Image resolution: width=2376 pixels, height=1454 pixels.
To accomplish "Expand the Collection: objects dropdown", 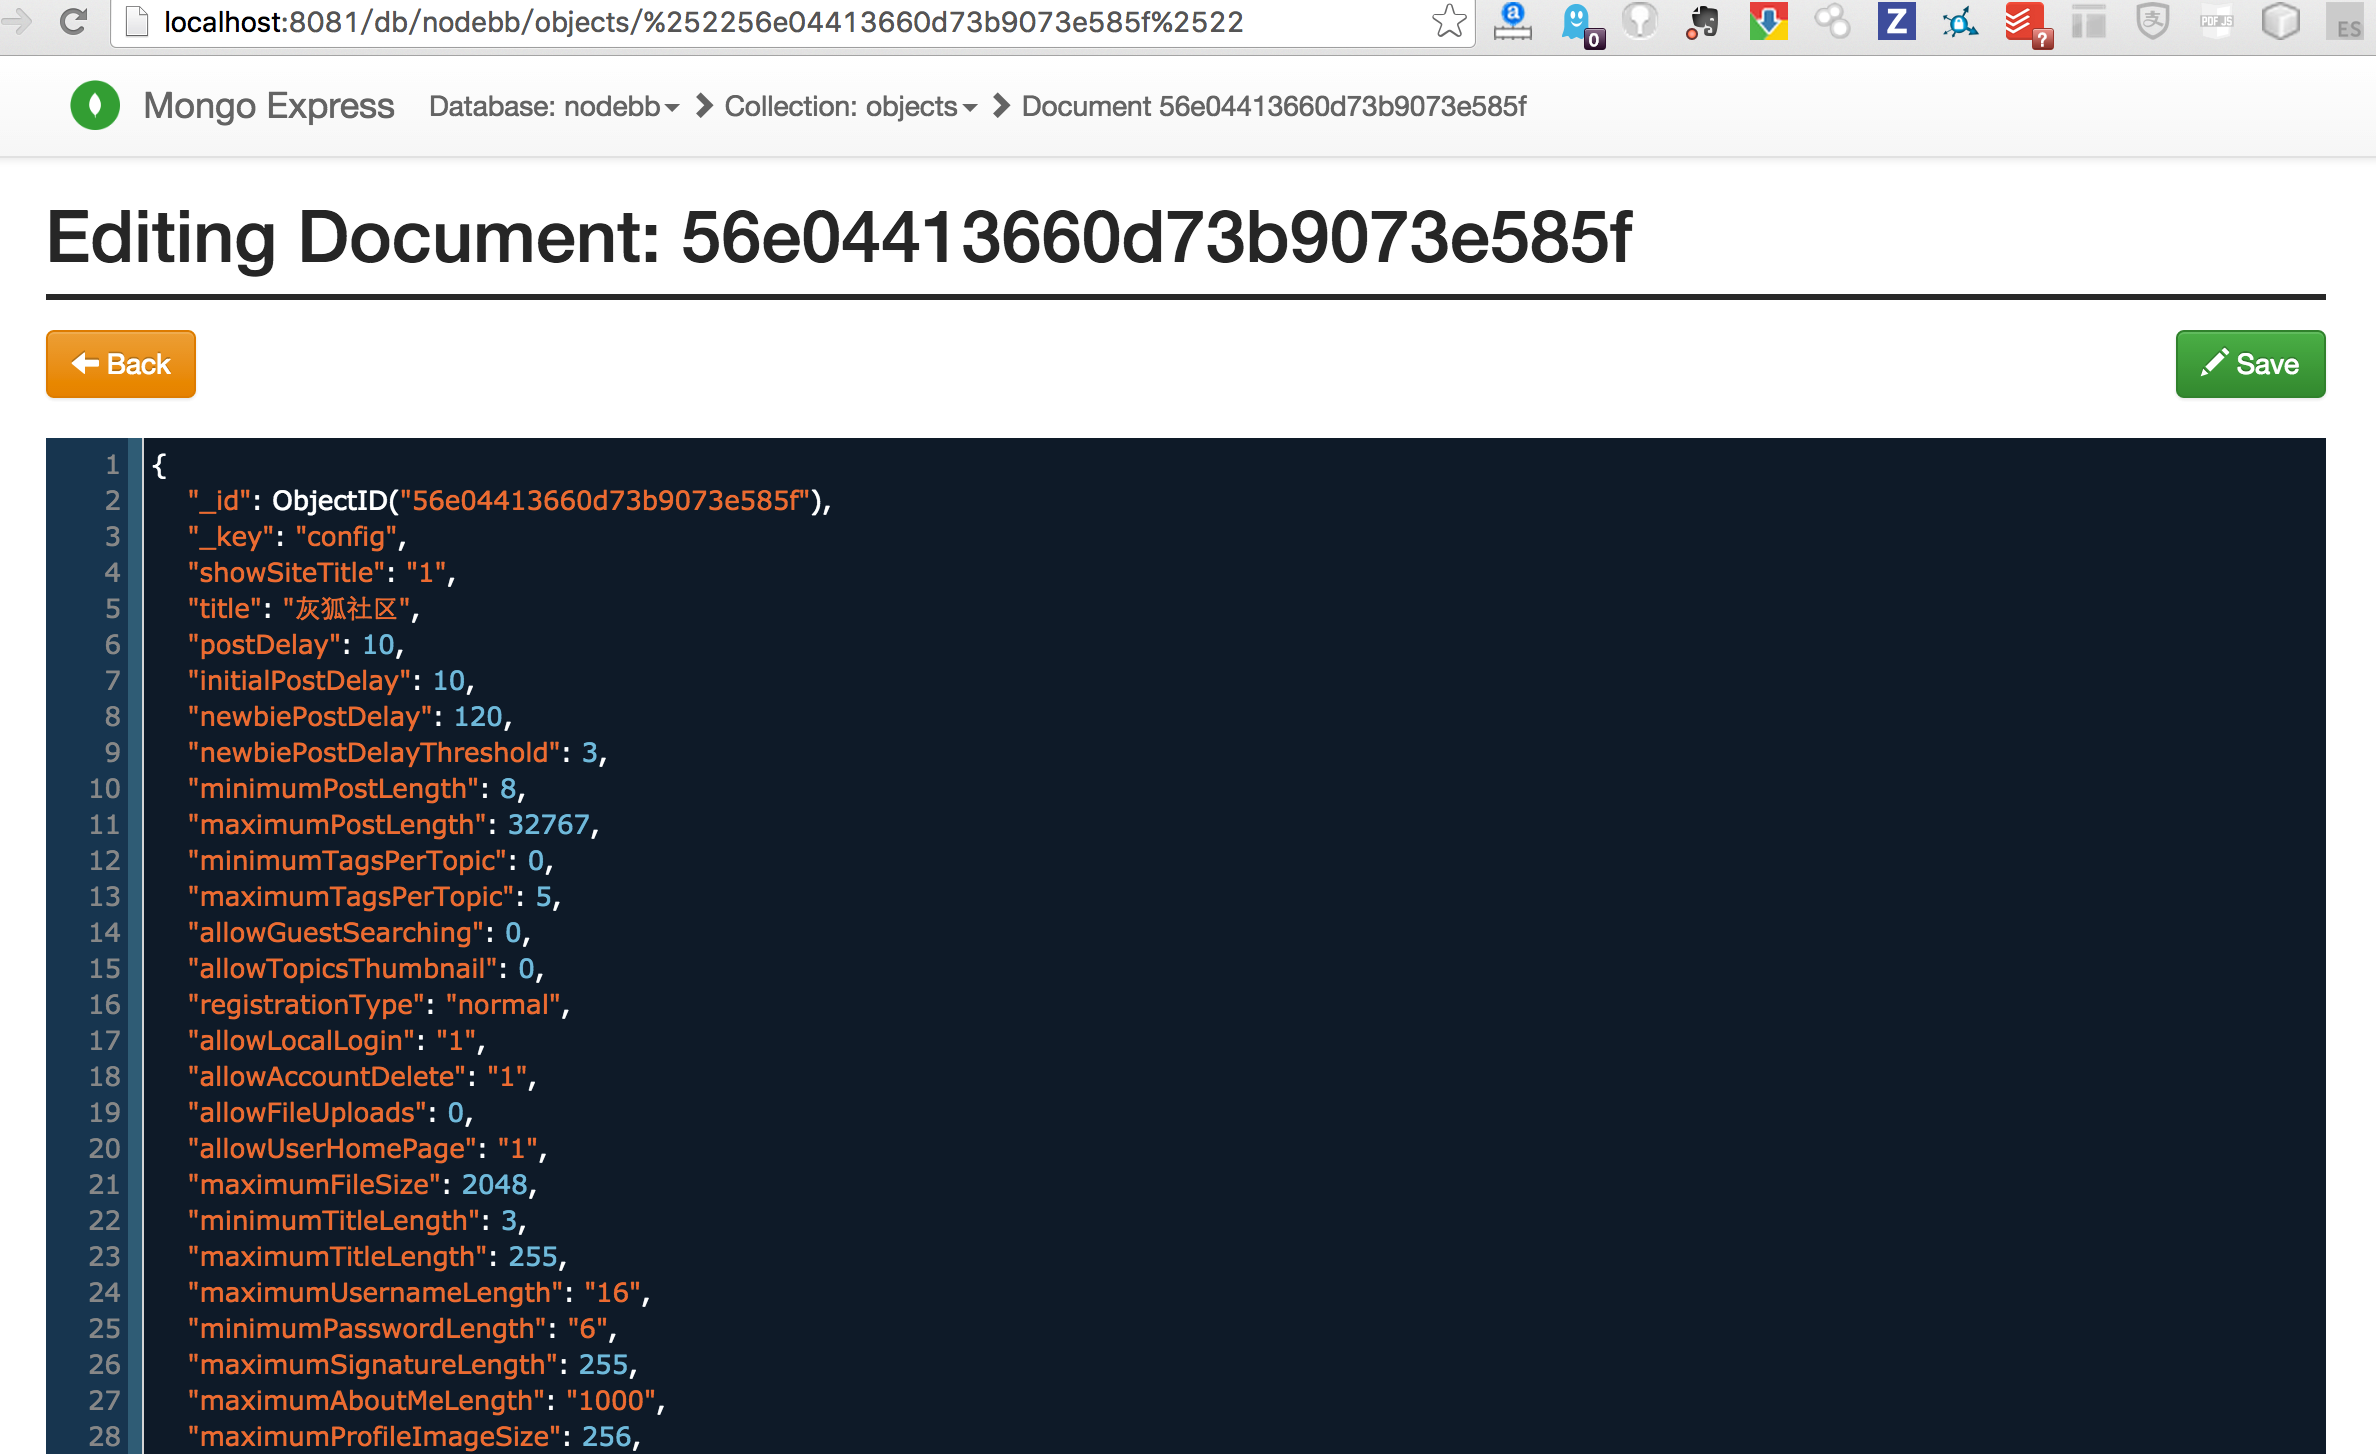I will coord(850,106).
